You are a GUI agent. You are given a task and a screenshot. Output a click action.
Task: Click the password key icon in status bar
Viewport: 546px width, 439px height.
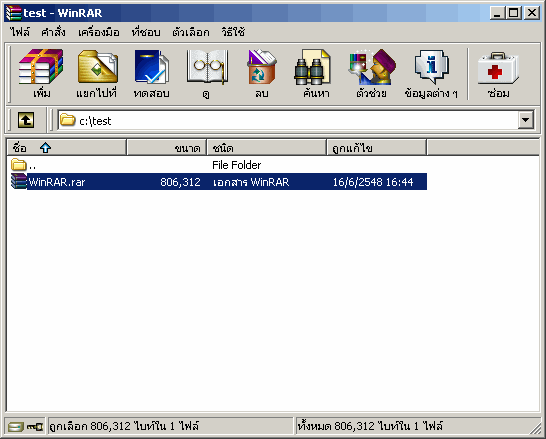click(x=34, y=426)
